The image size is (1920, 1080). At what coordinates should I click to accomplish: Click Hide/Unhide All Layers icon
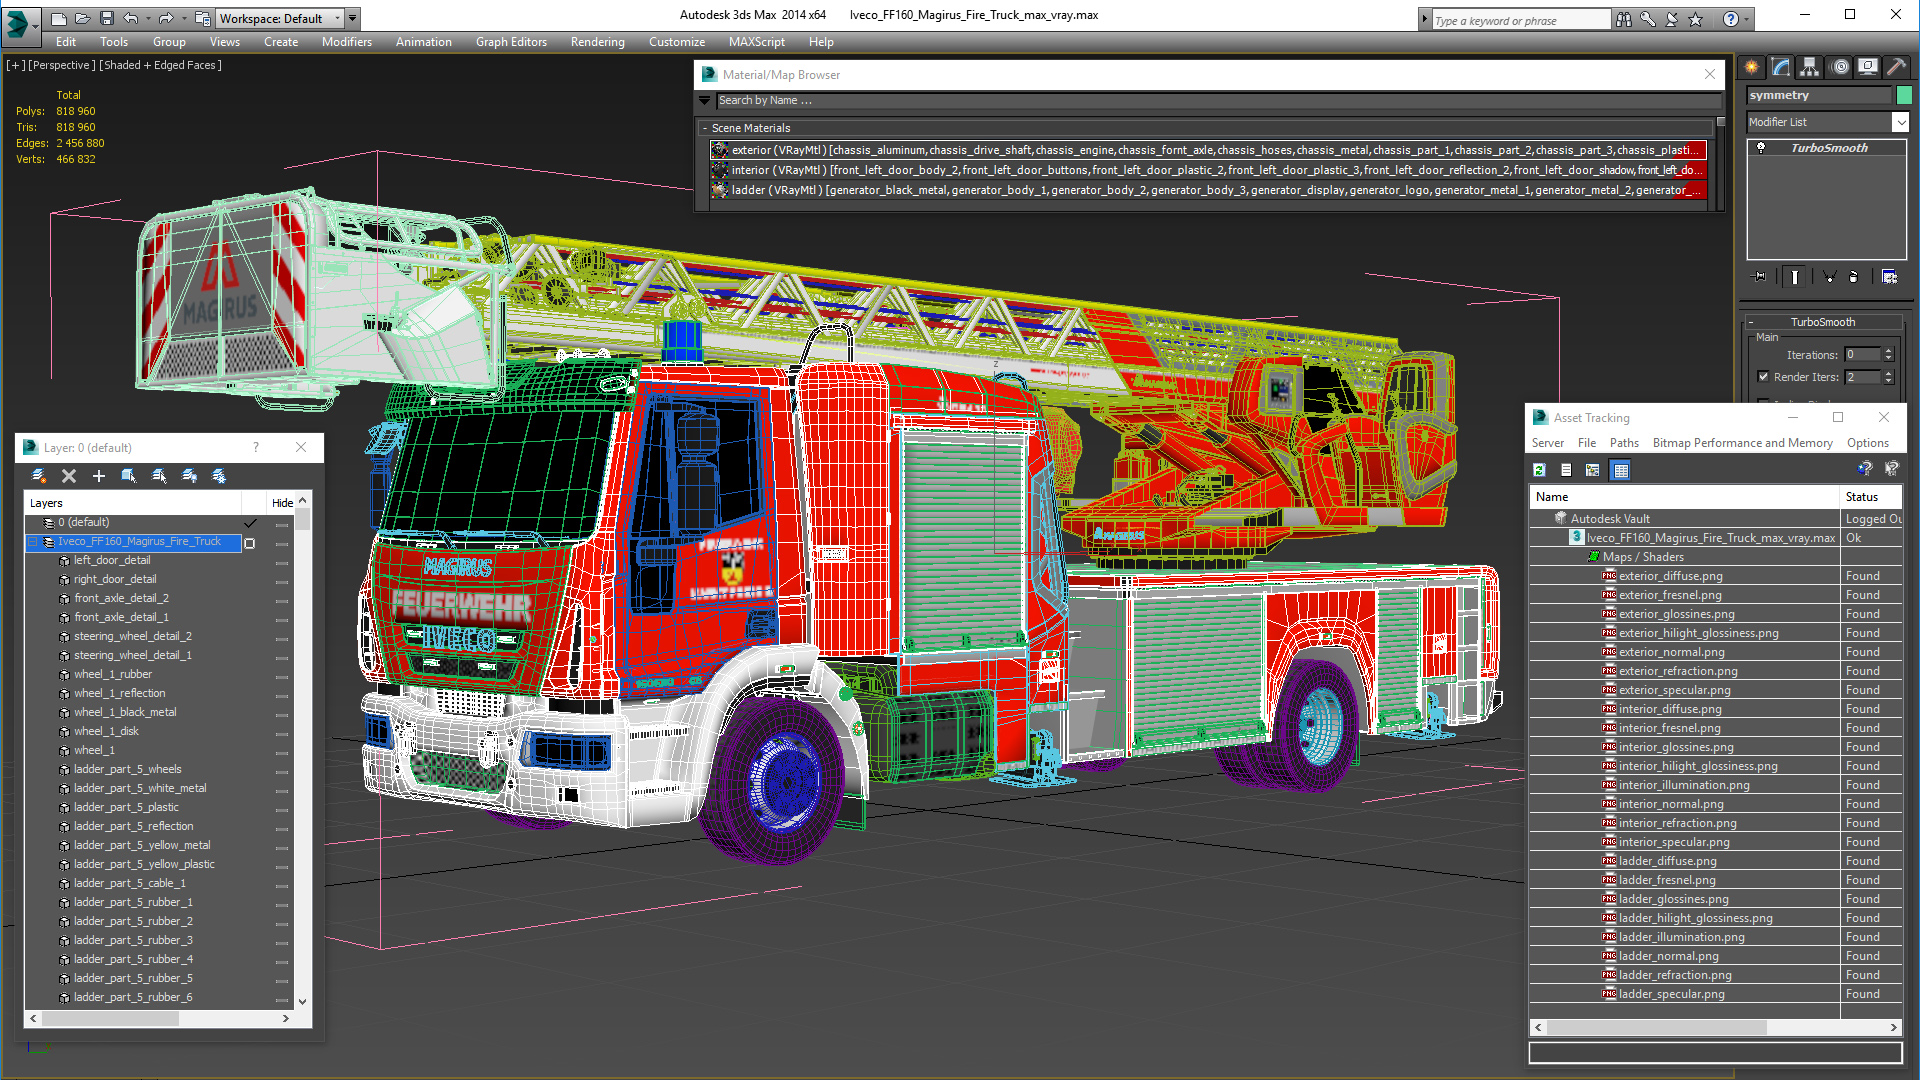click(x=189, y=476)
